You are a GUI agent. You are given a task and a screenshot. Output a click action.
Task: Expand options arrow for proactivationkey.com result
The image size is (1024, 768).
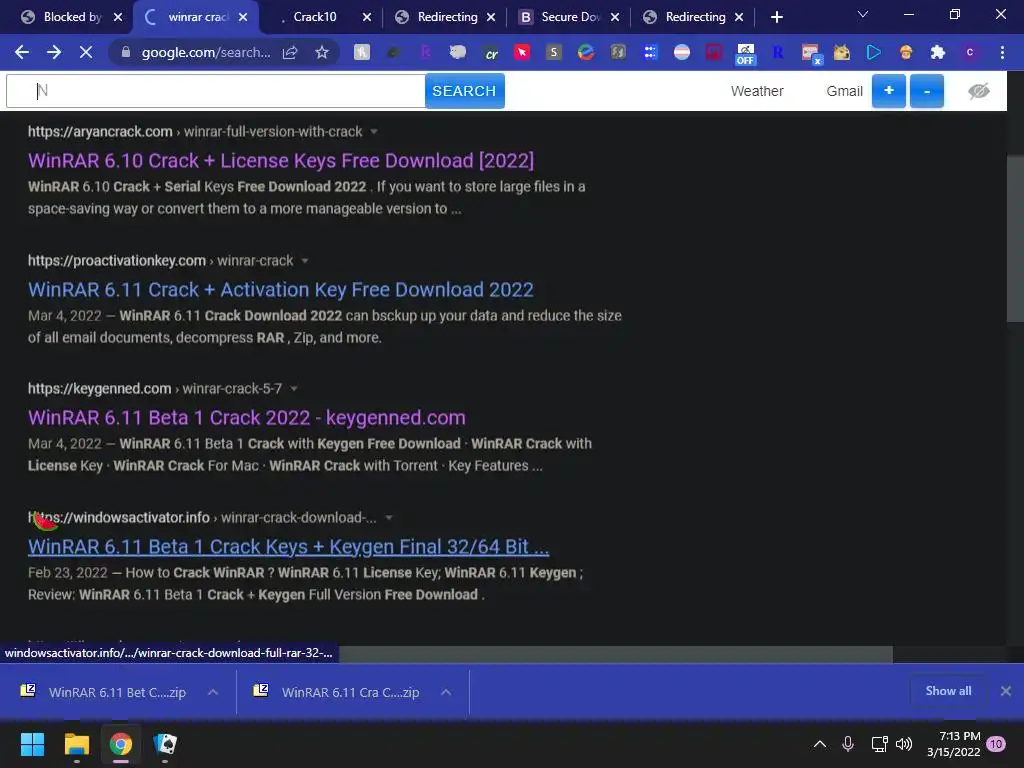click(x=304, y=261)
